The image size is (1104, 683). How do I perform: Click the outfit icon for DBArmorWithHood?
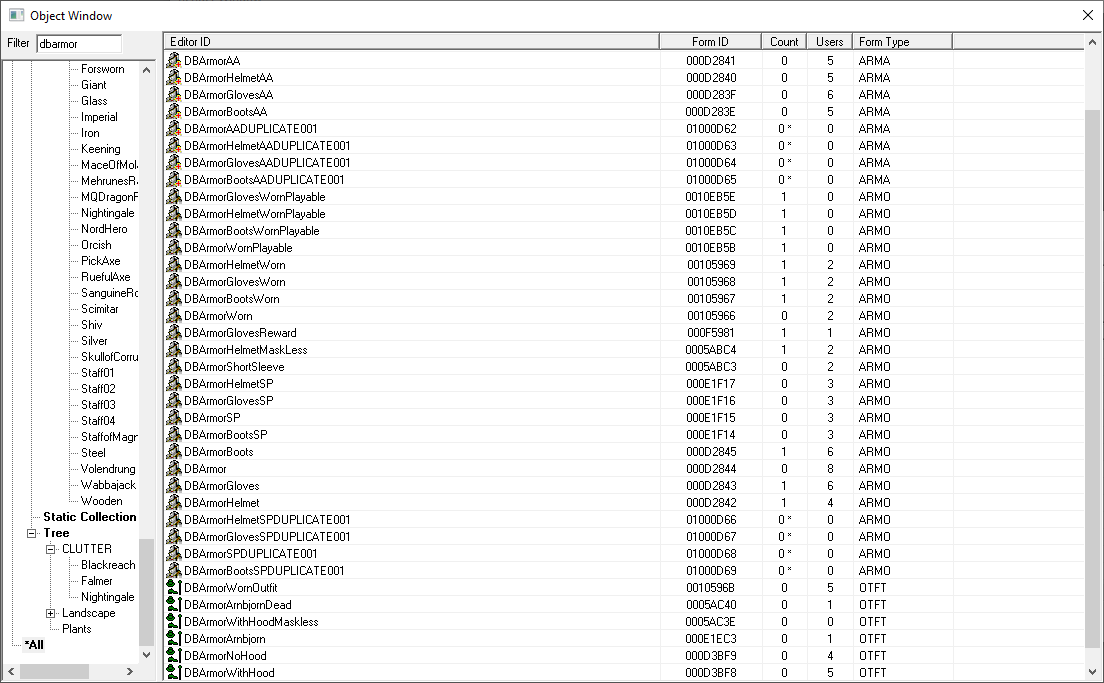tap(173, 673)
